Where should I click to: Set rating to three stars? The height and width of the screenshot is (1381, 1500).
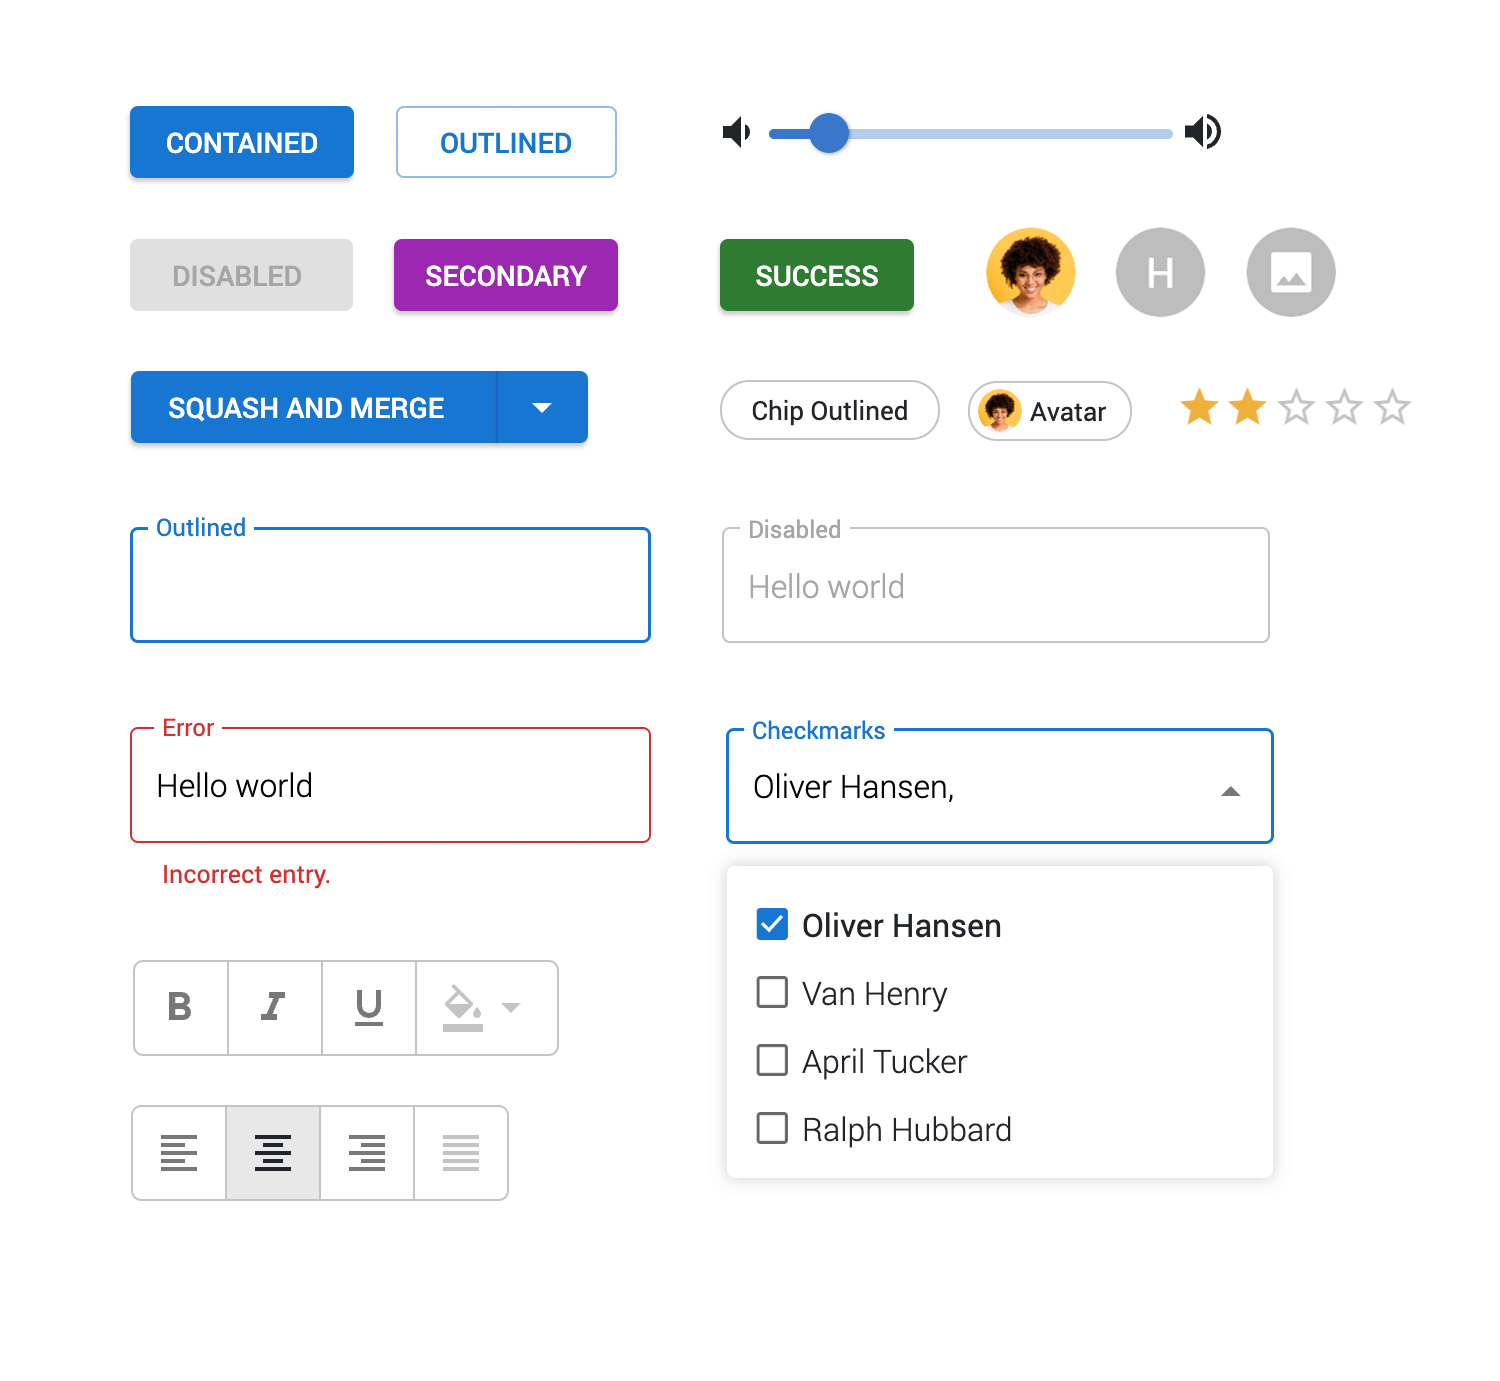point(1296,408)
